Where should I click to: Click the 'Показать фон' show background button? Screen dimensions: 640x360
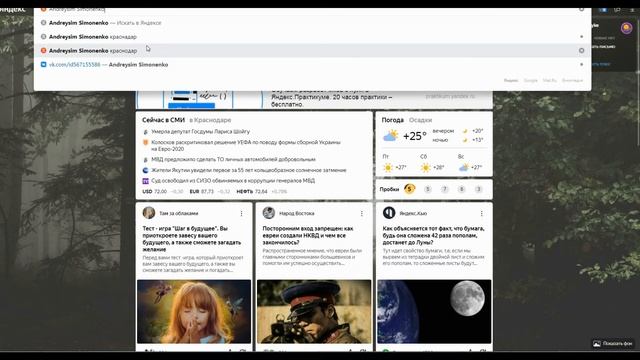pos(613,344)
